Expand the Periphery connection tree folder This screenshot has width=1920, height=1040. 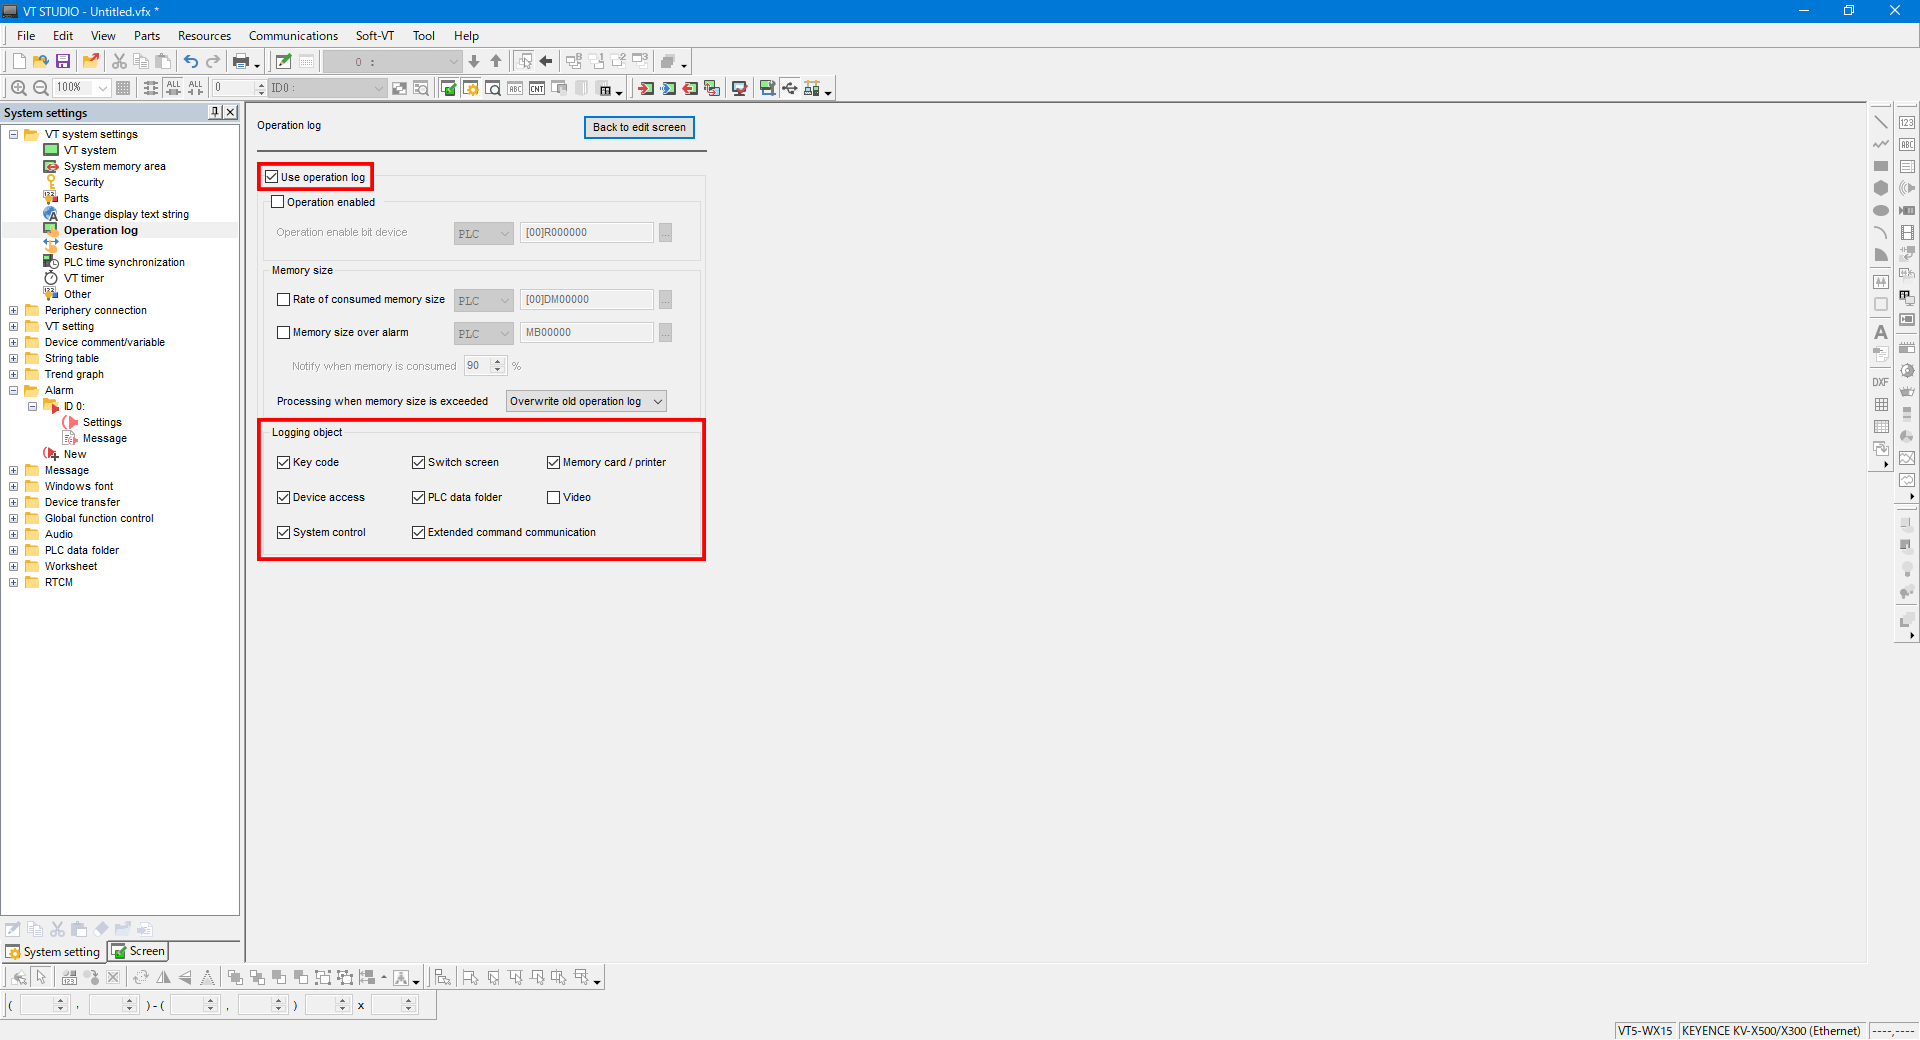tap(14, 310)
